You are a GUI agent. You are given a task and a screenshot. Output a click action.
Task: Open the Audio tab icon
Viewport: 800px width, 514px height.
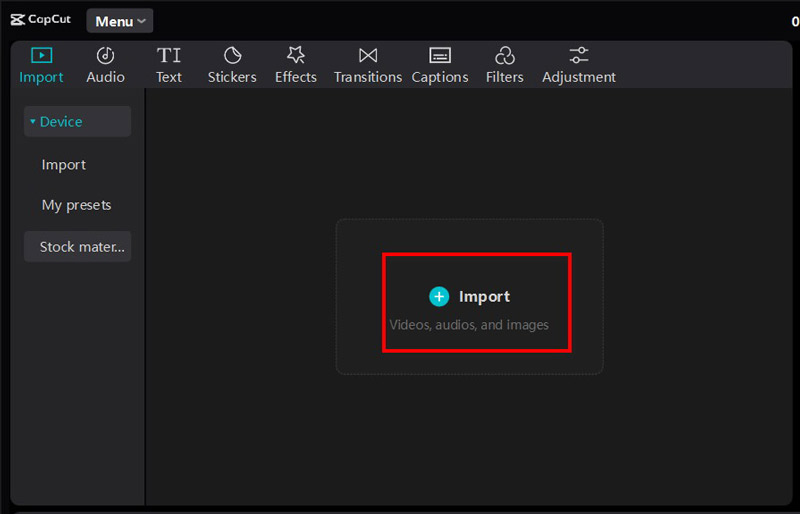pyautogui.click(x=106, y=55)
